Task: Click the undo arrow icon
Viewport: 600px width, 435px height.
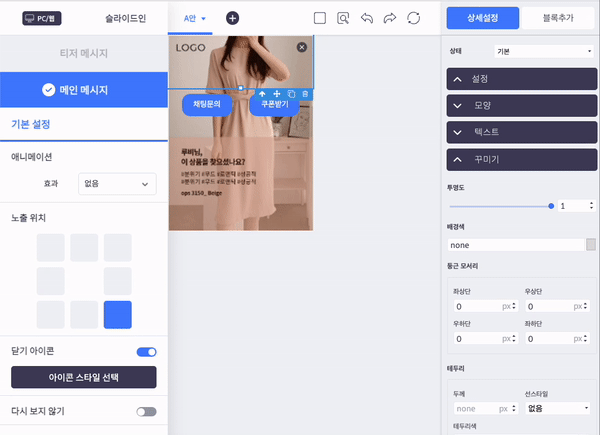Action: click(x=367, y=18)
